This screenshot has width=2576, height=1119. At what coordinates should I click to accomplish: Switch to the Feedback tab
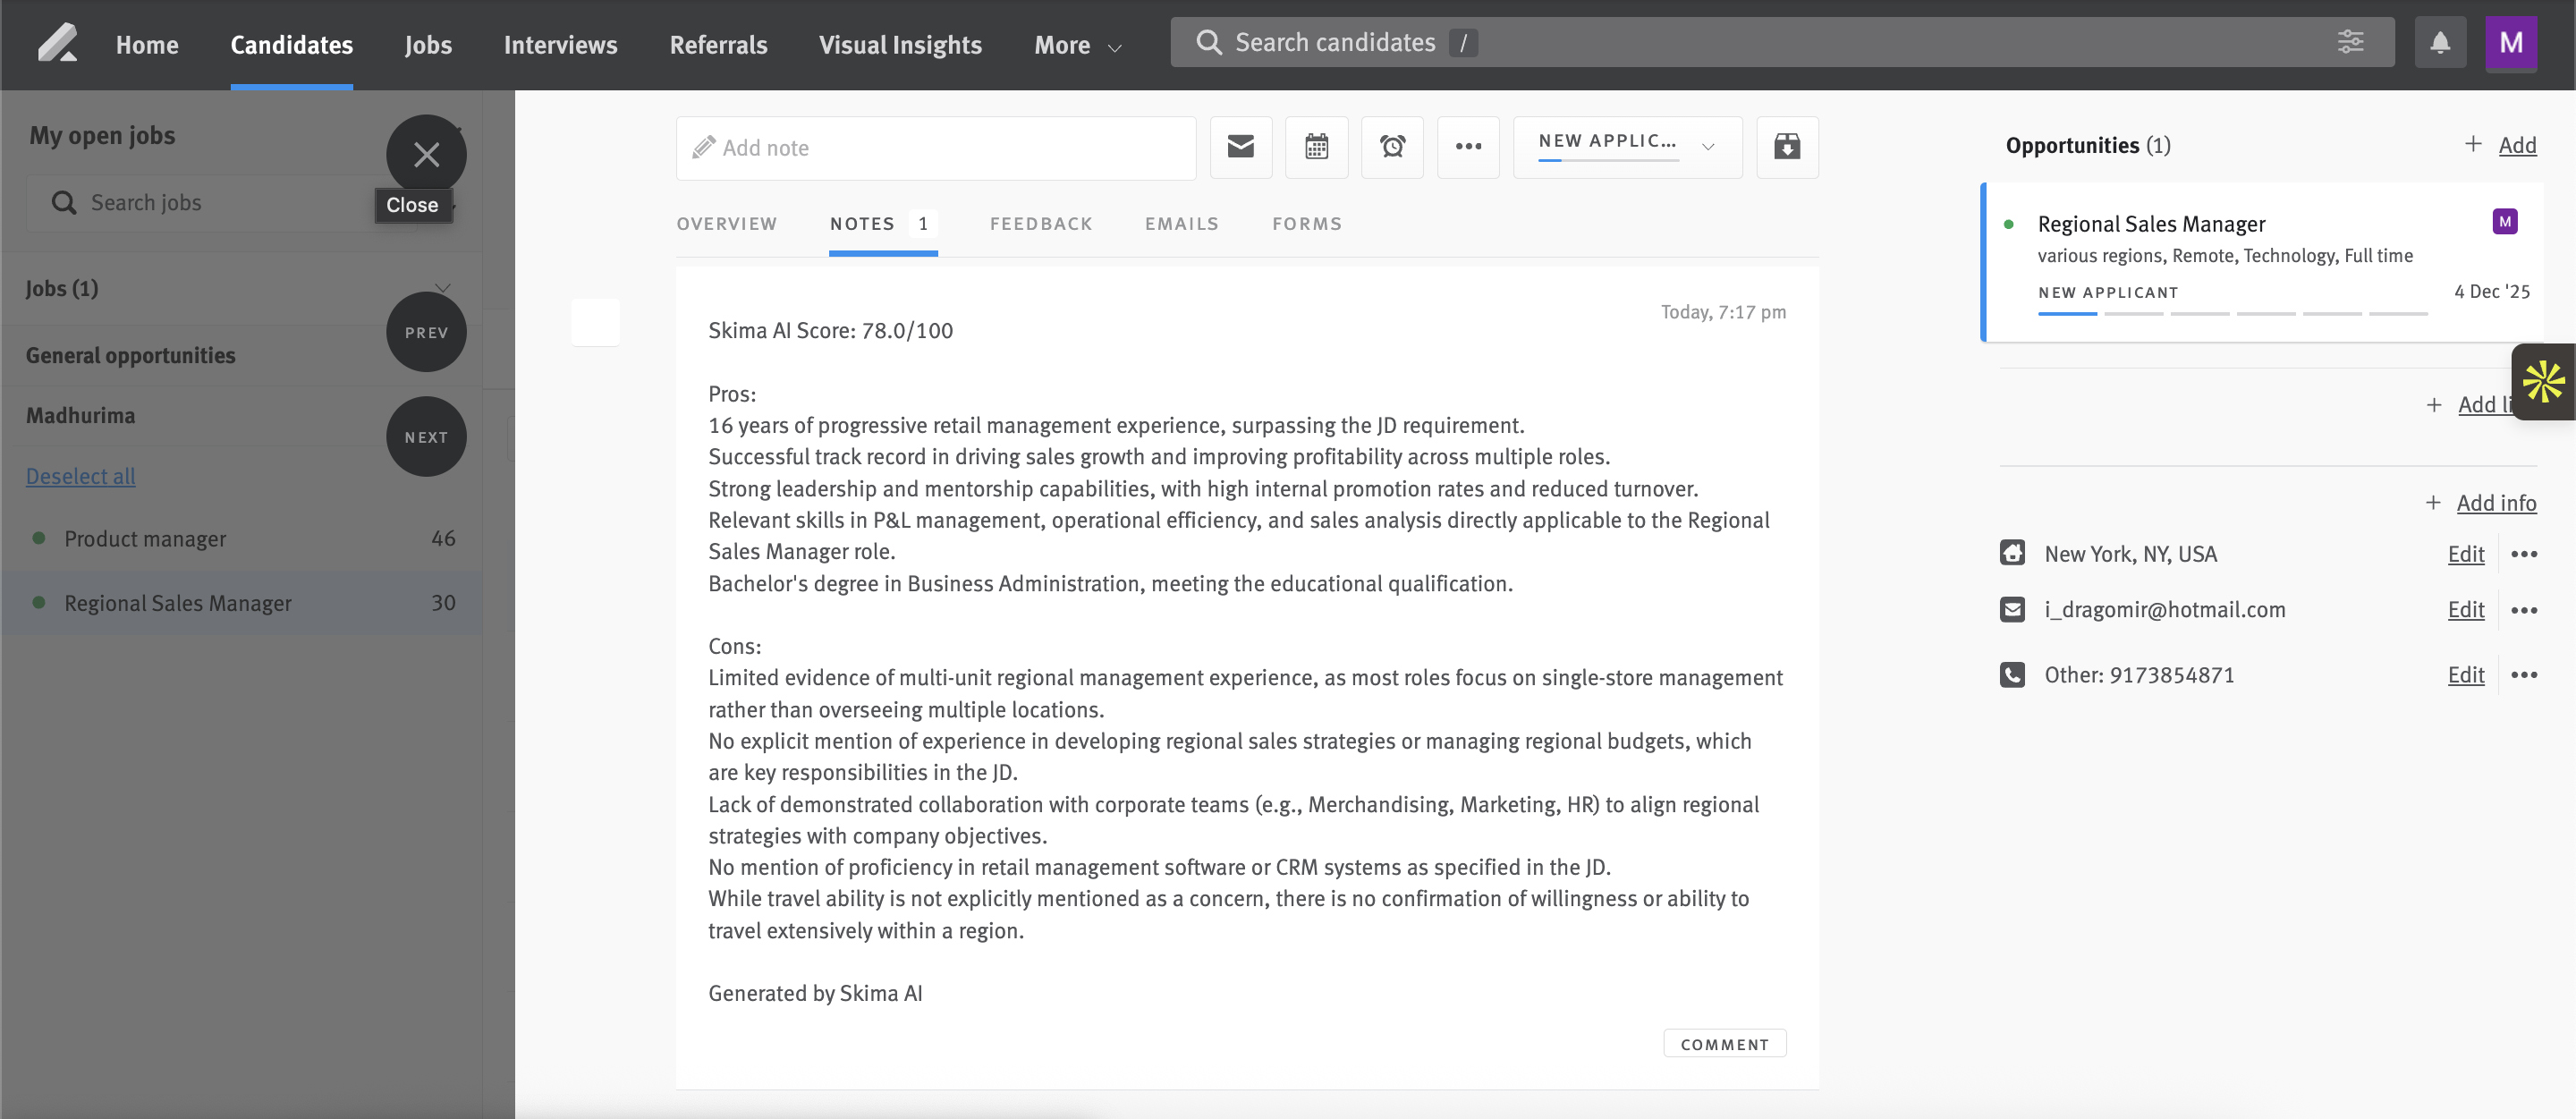pyautogui.click(x=1040, y=224)
